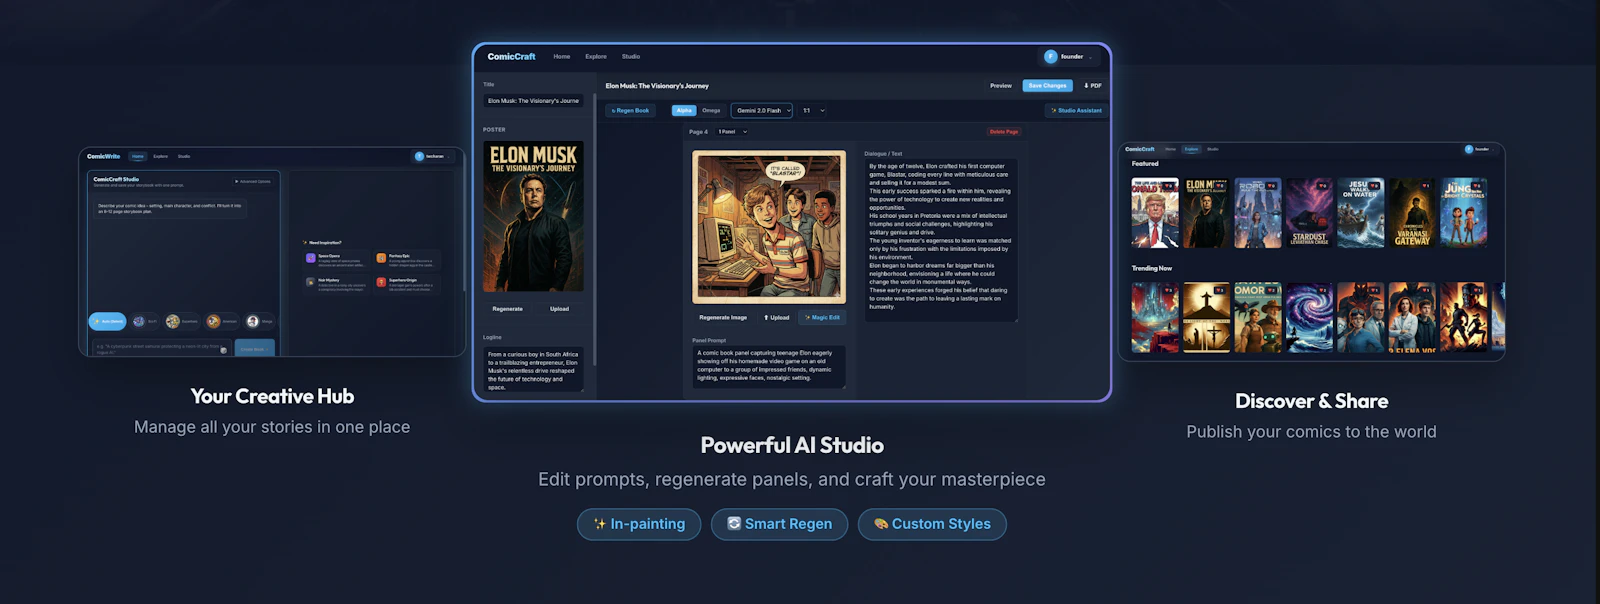Expand Advanced Options in ComicCraft Studio panel

[x=253, y=181]
